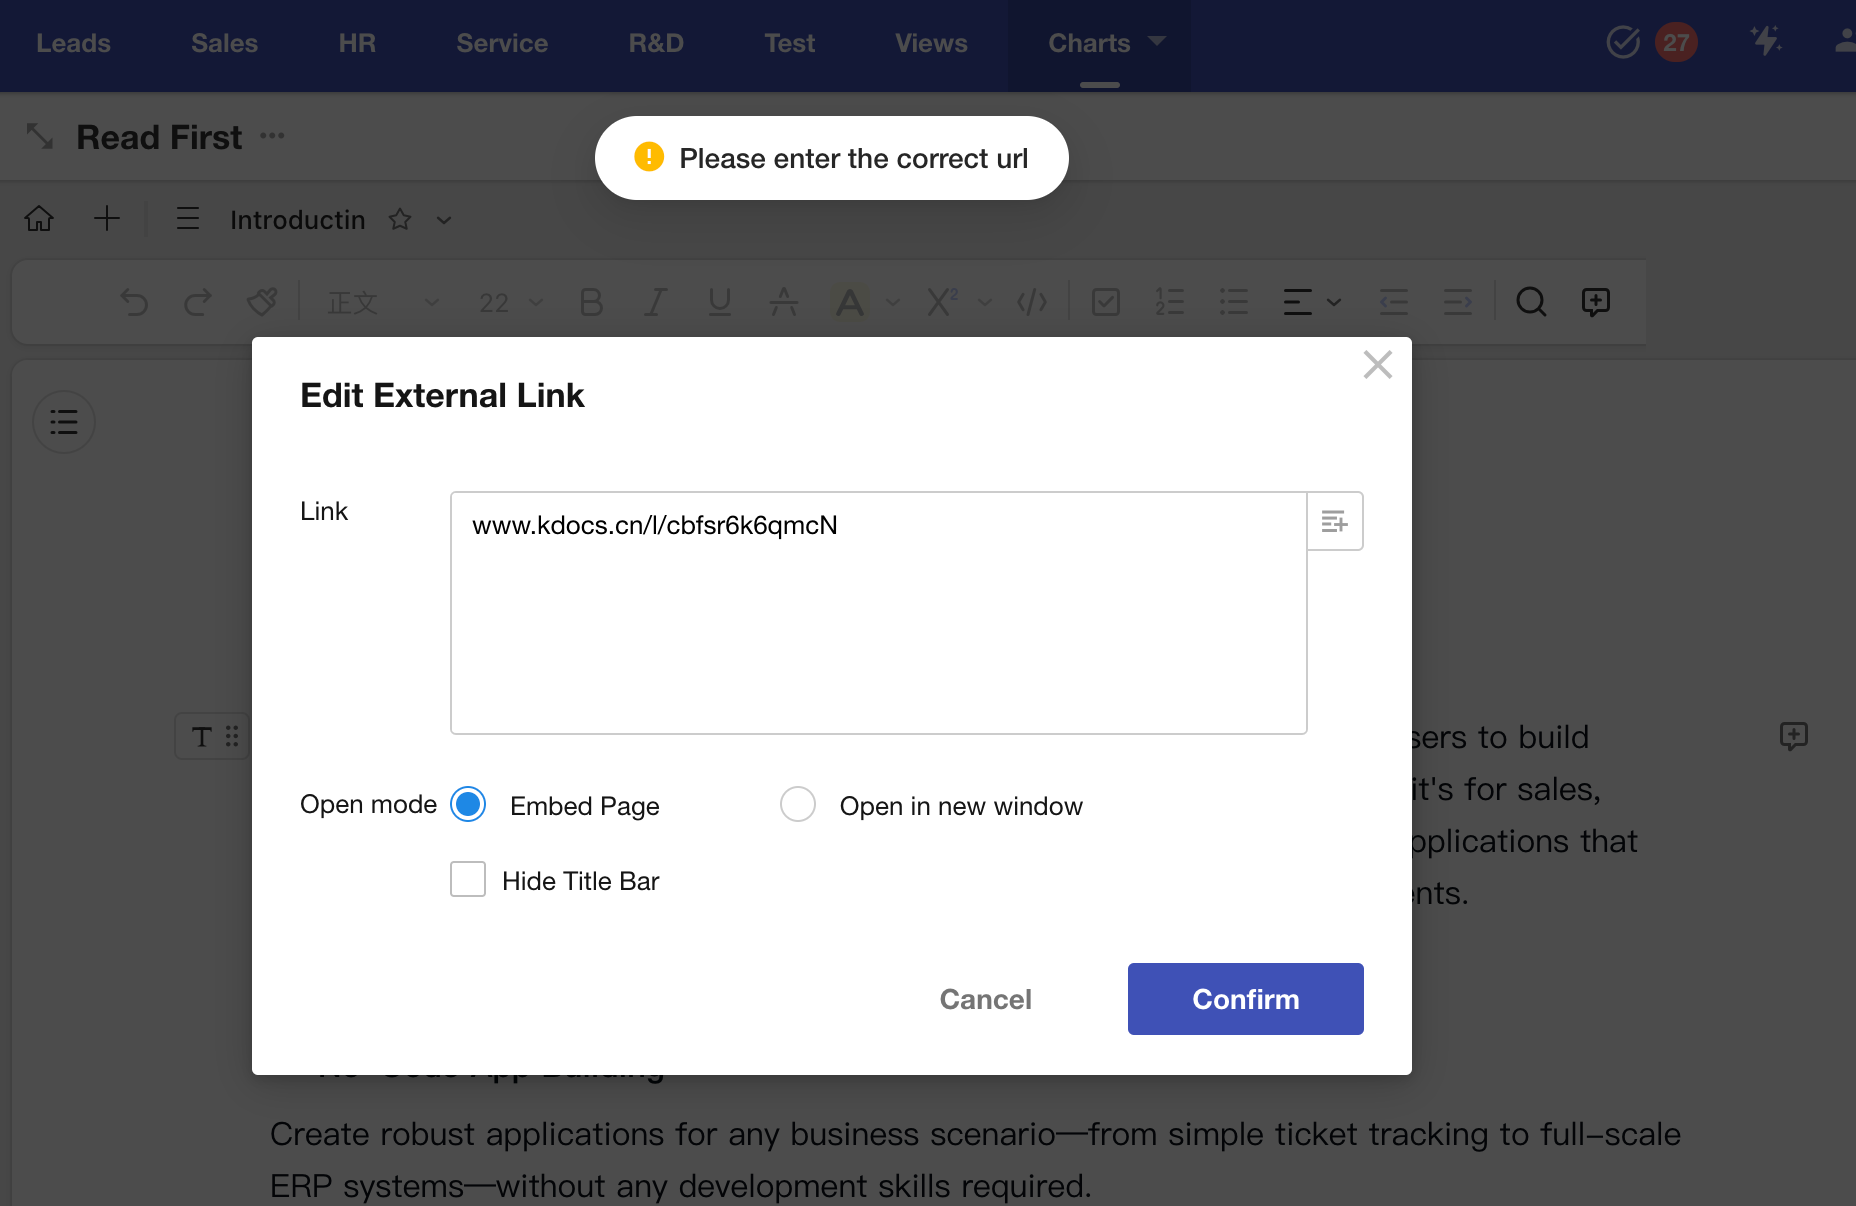The image size is (1856, 1206).
Task: Star the Introductin page as favorite
Action: point(400,220)
